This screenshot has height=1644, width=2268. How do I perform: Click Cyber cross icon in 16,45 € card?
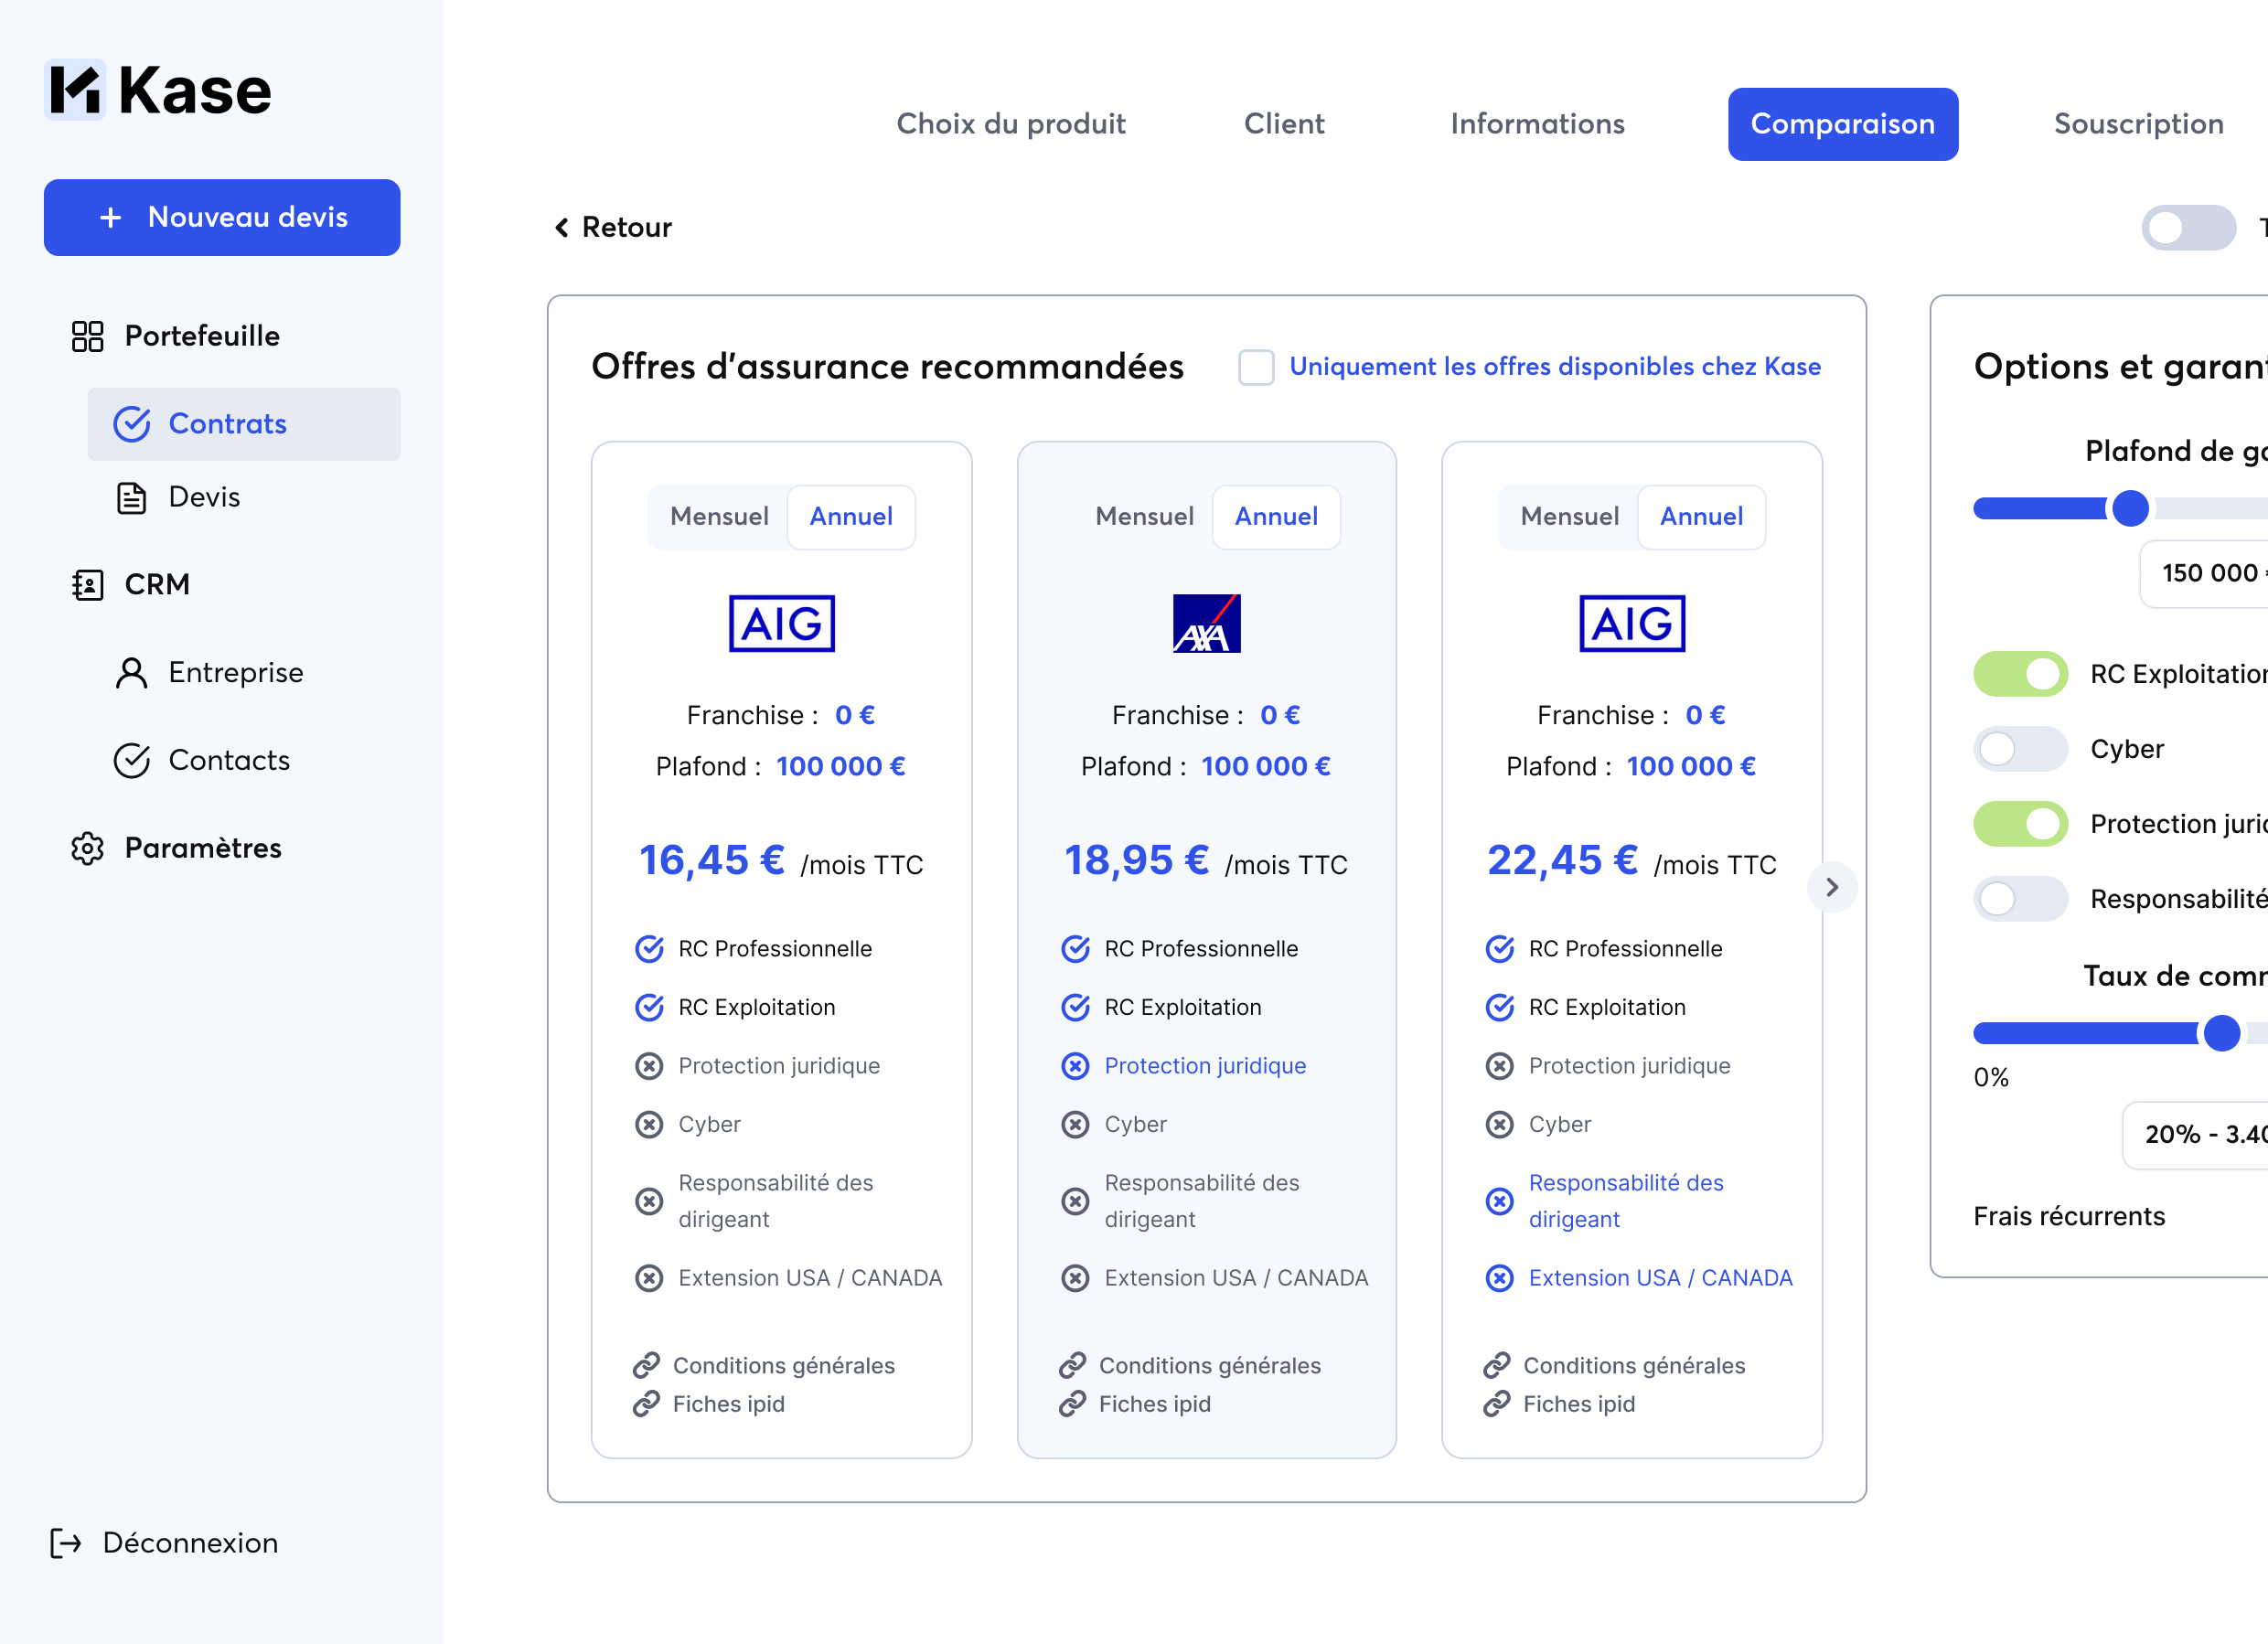click(650, 1125)
